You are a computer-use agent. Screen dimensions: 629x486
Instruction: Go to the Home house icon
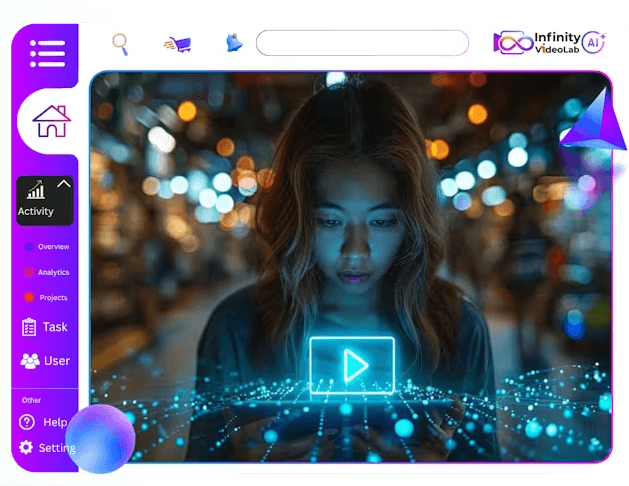coord(51,121)
